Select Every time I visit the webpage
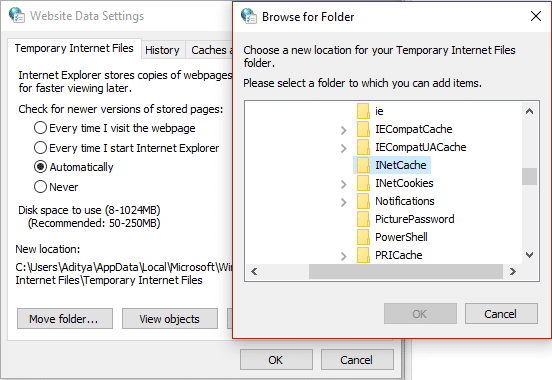 [x=114, y=128]
